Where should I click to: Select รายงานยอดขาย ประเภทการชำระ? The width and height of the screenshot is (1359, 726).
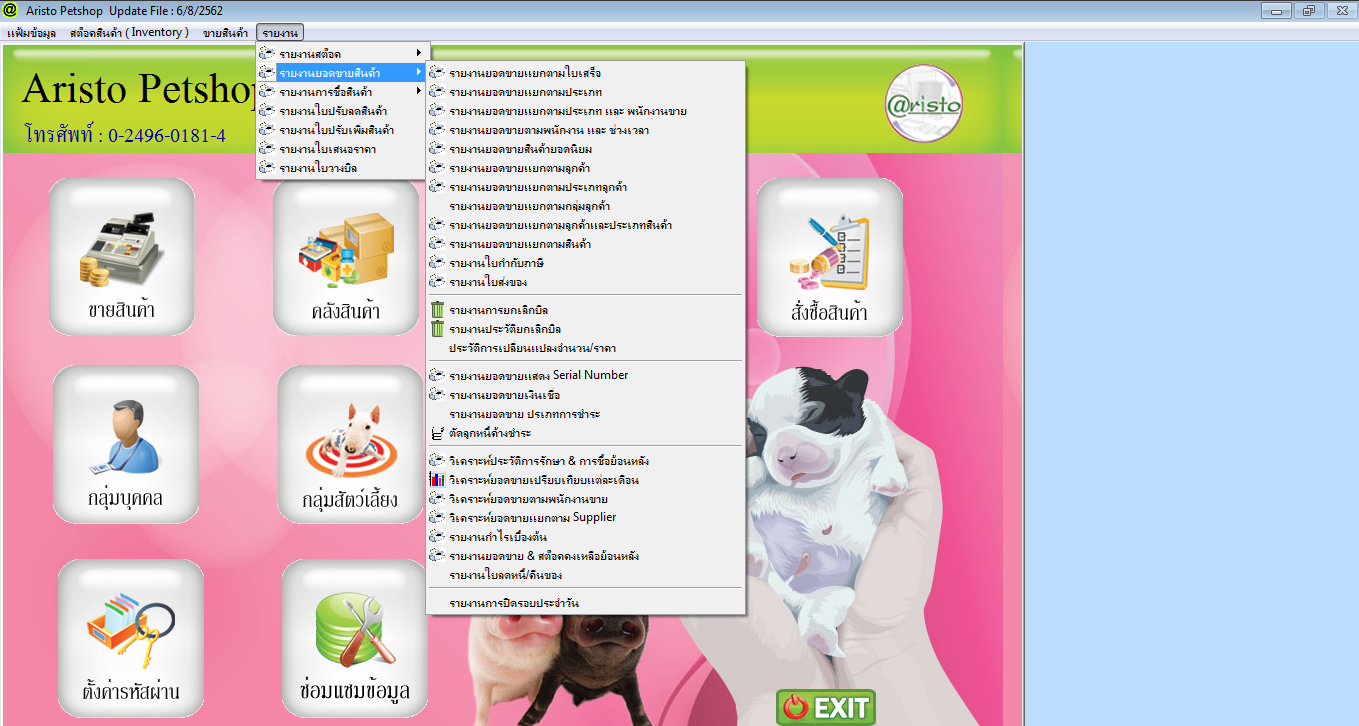pyautogui.click(x=585, y=414)
